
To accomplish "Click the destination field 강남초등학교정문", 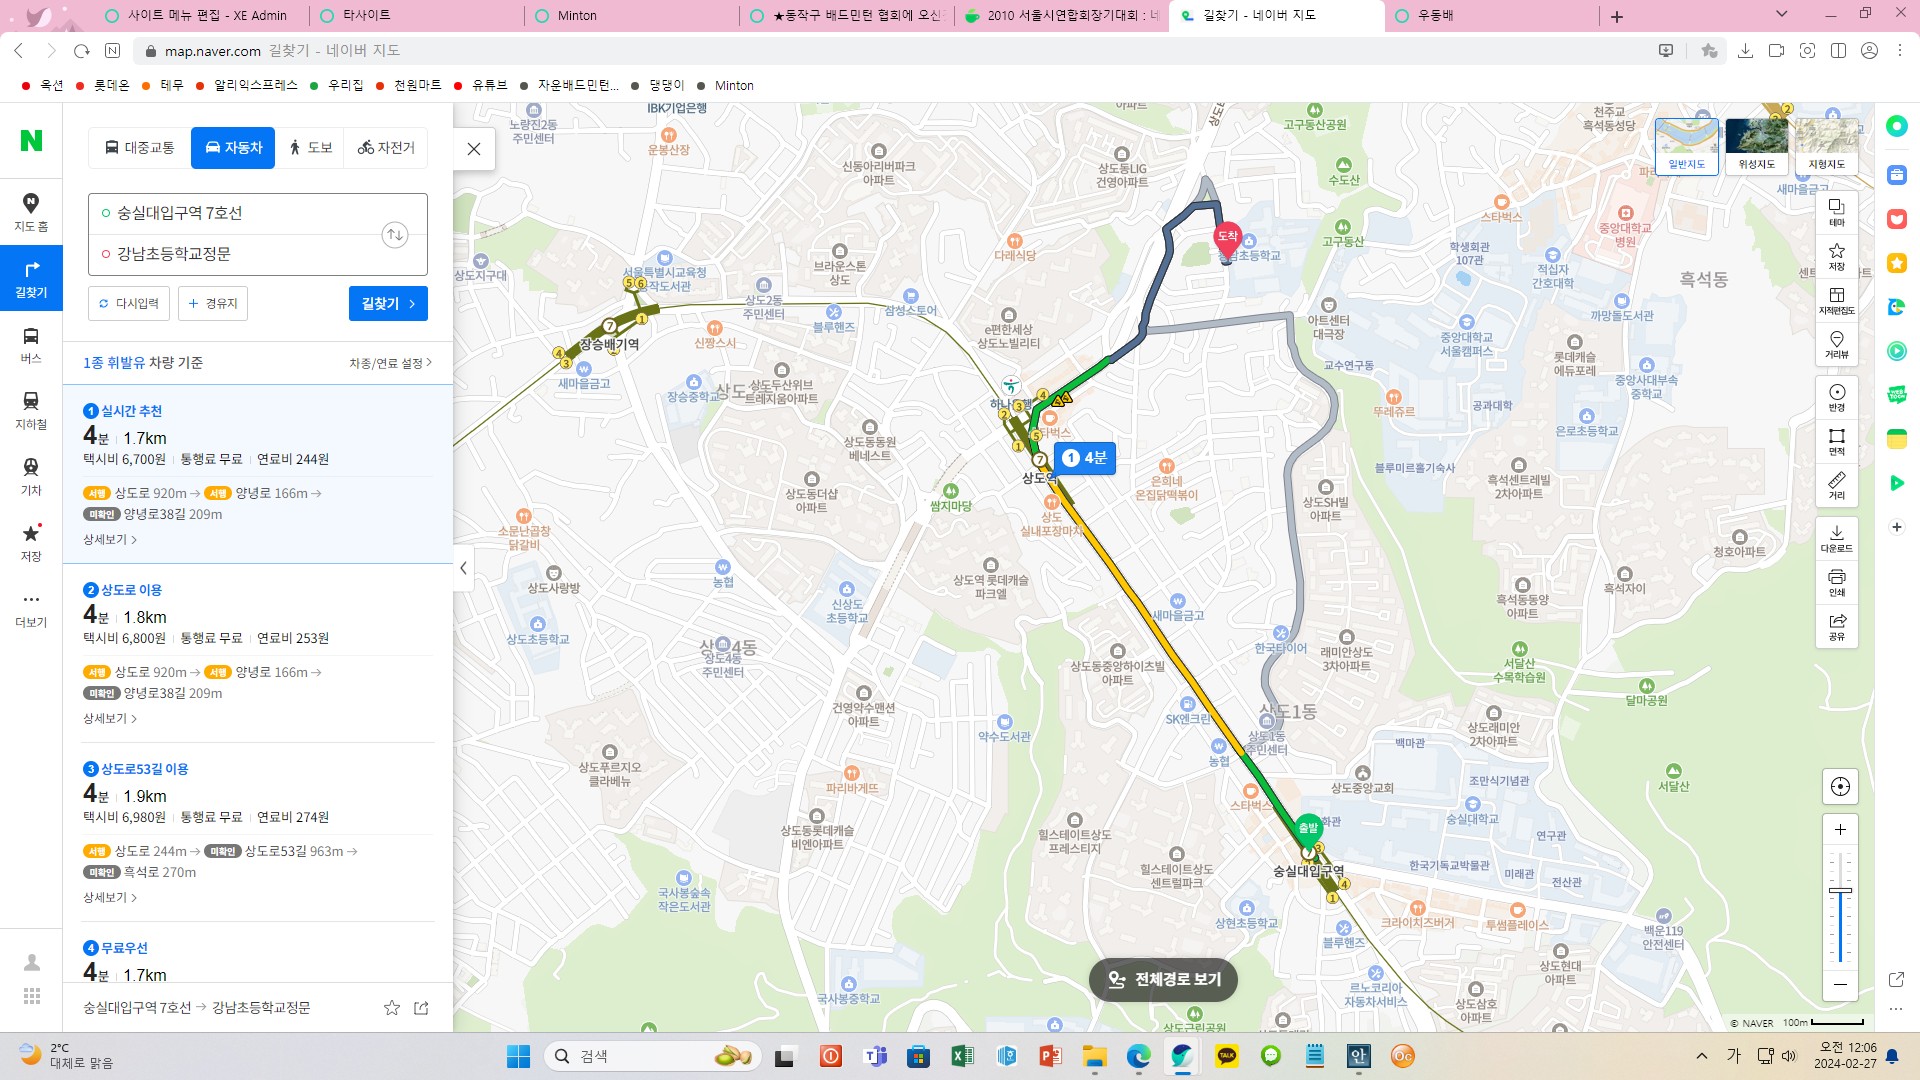I will 235,254.
